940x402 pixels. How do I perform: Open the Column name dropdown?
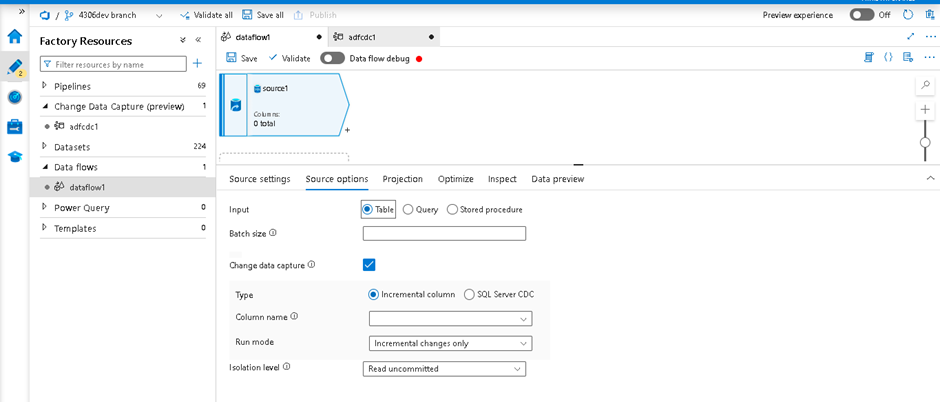point(450,319)
